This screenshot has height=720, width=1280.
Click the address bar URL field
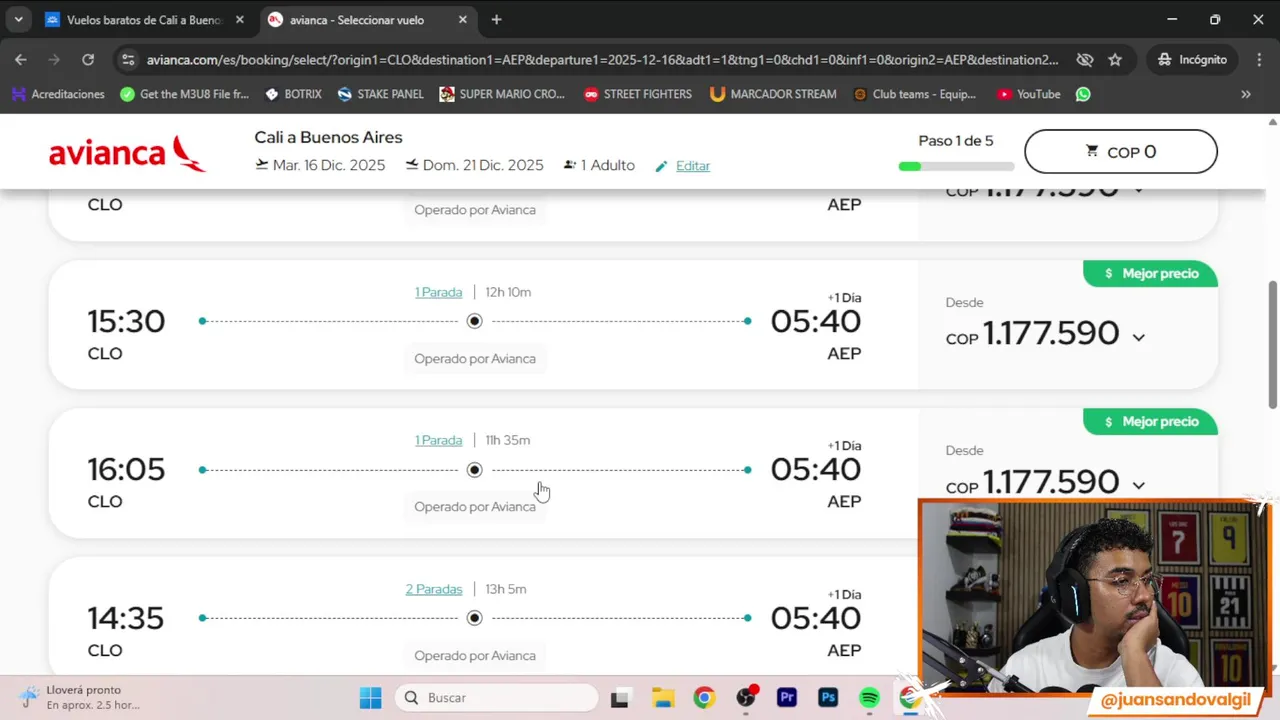(x=600, y=60)
